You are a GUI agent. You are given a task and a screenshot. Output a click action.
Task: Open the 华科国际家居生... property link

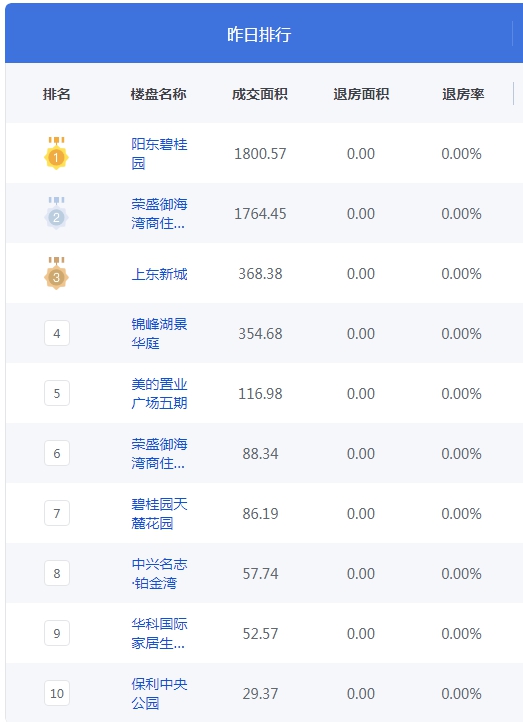point(159,634)
